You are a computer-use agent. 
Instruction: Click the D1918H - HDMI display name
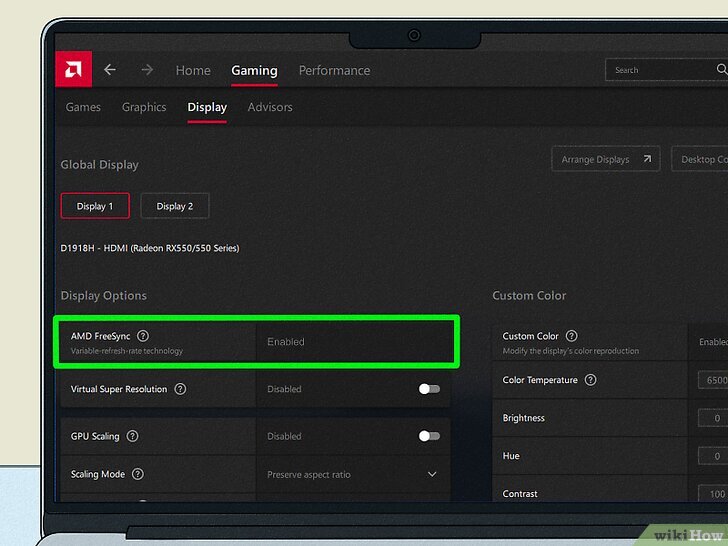pyautogui.click(x=150, y=248)
